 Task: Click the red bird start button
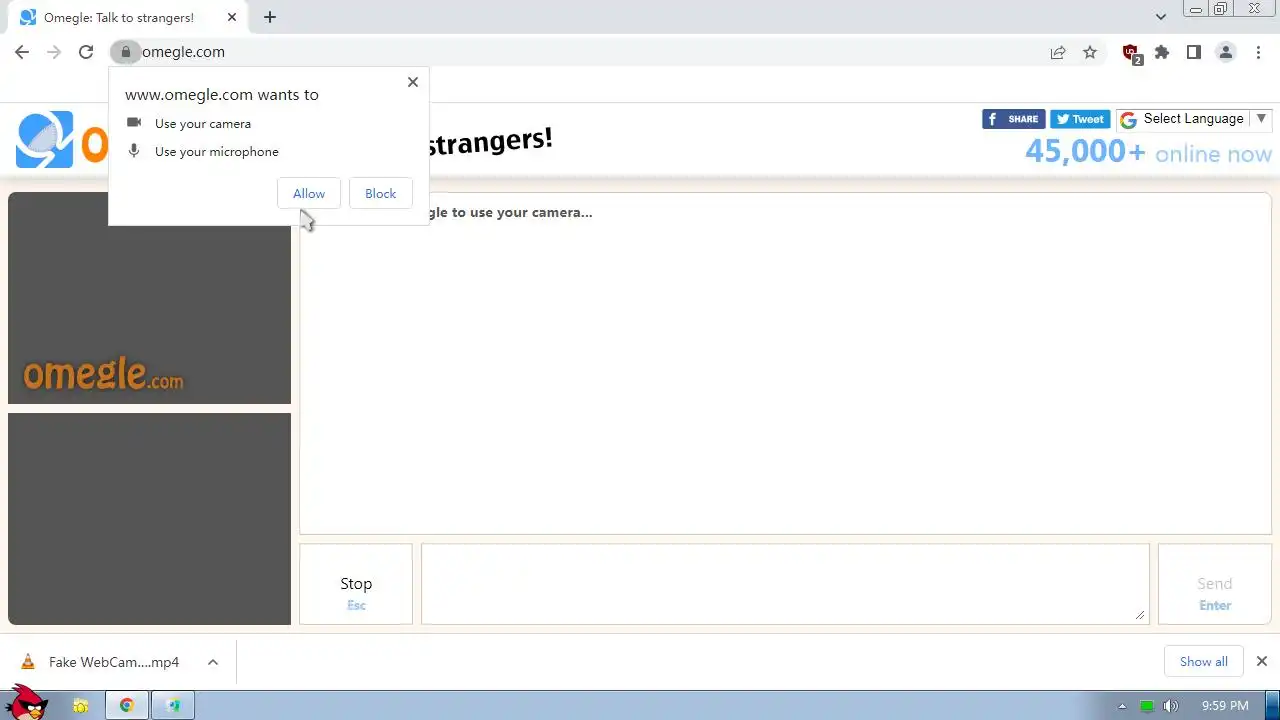pyautogui.click(x=27, y=703)
